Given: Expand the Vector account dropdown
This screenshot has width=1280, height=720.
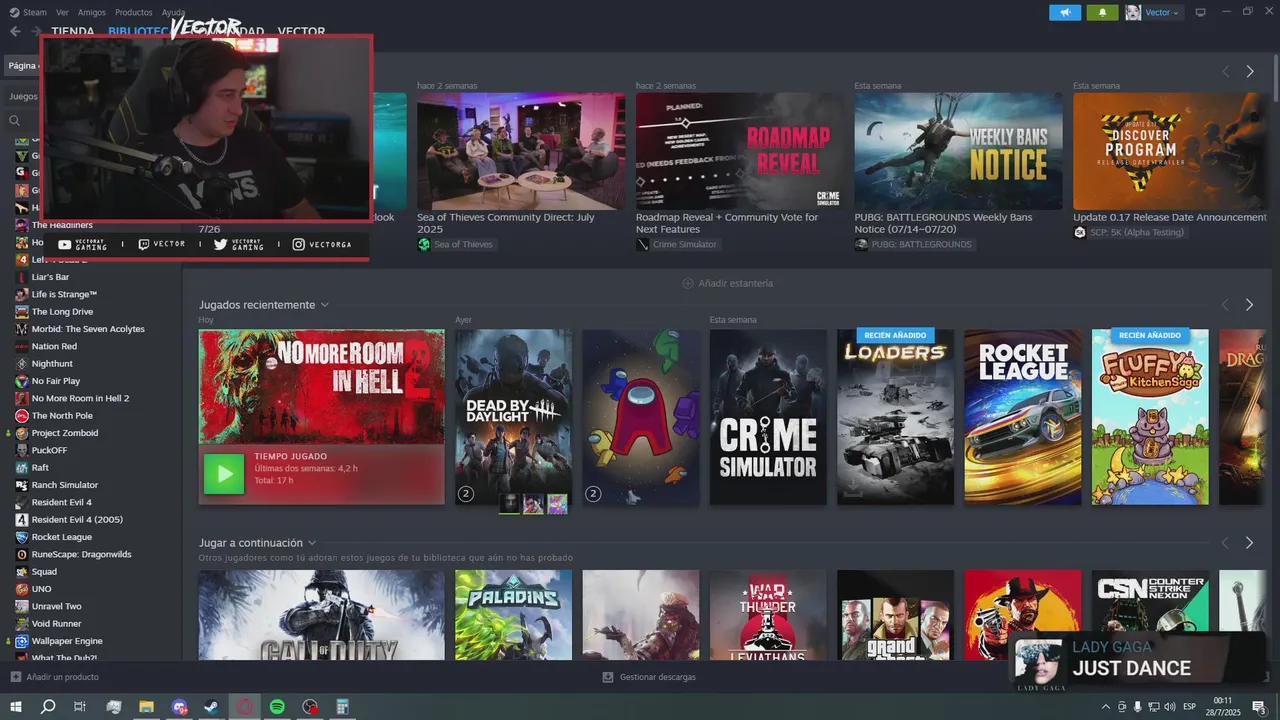Looking at the screenshot, I should pyautogui.click(x=1176, y=13).
